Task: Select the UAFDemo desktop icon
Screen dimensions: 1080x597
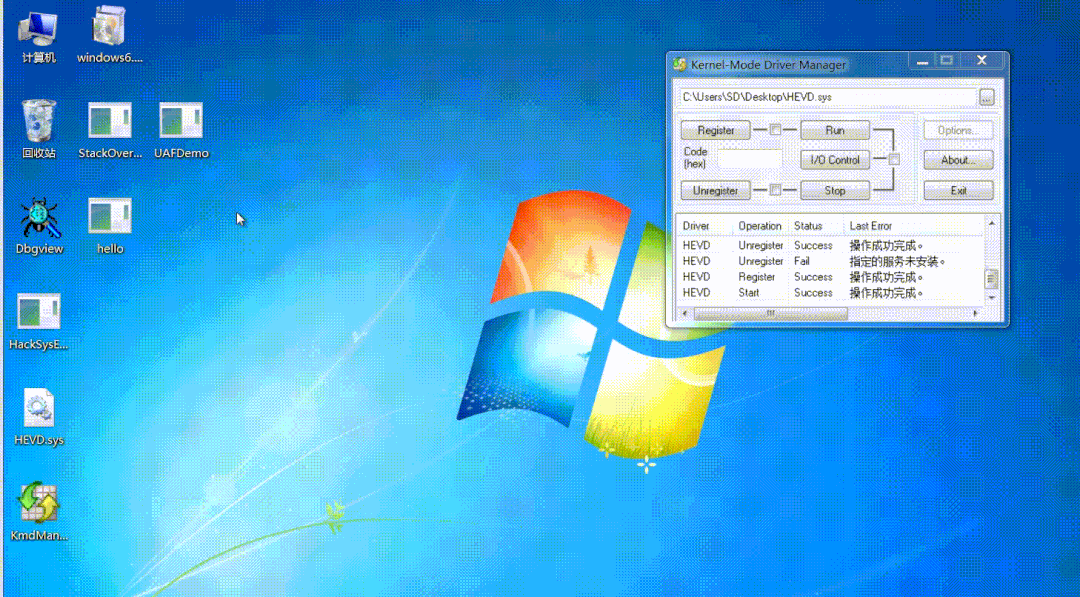Action: tap(181, 131)
